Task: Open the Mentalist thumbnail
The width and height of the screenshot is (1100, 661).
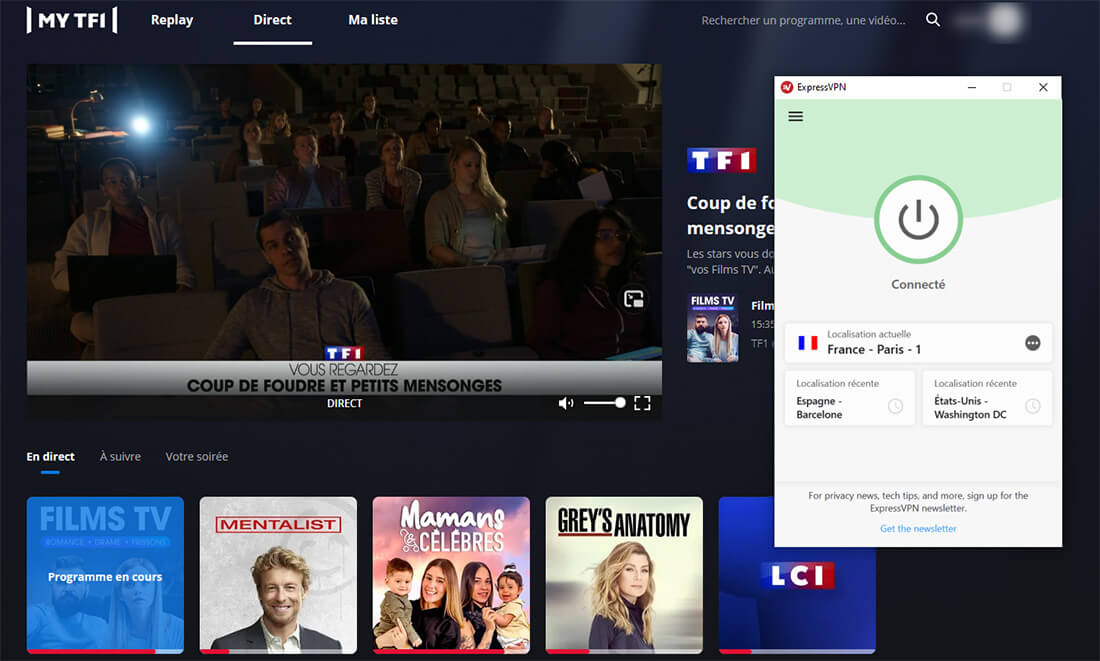Action: click(279, 575)
